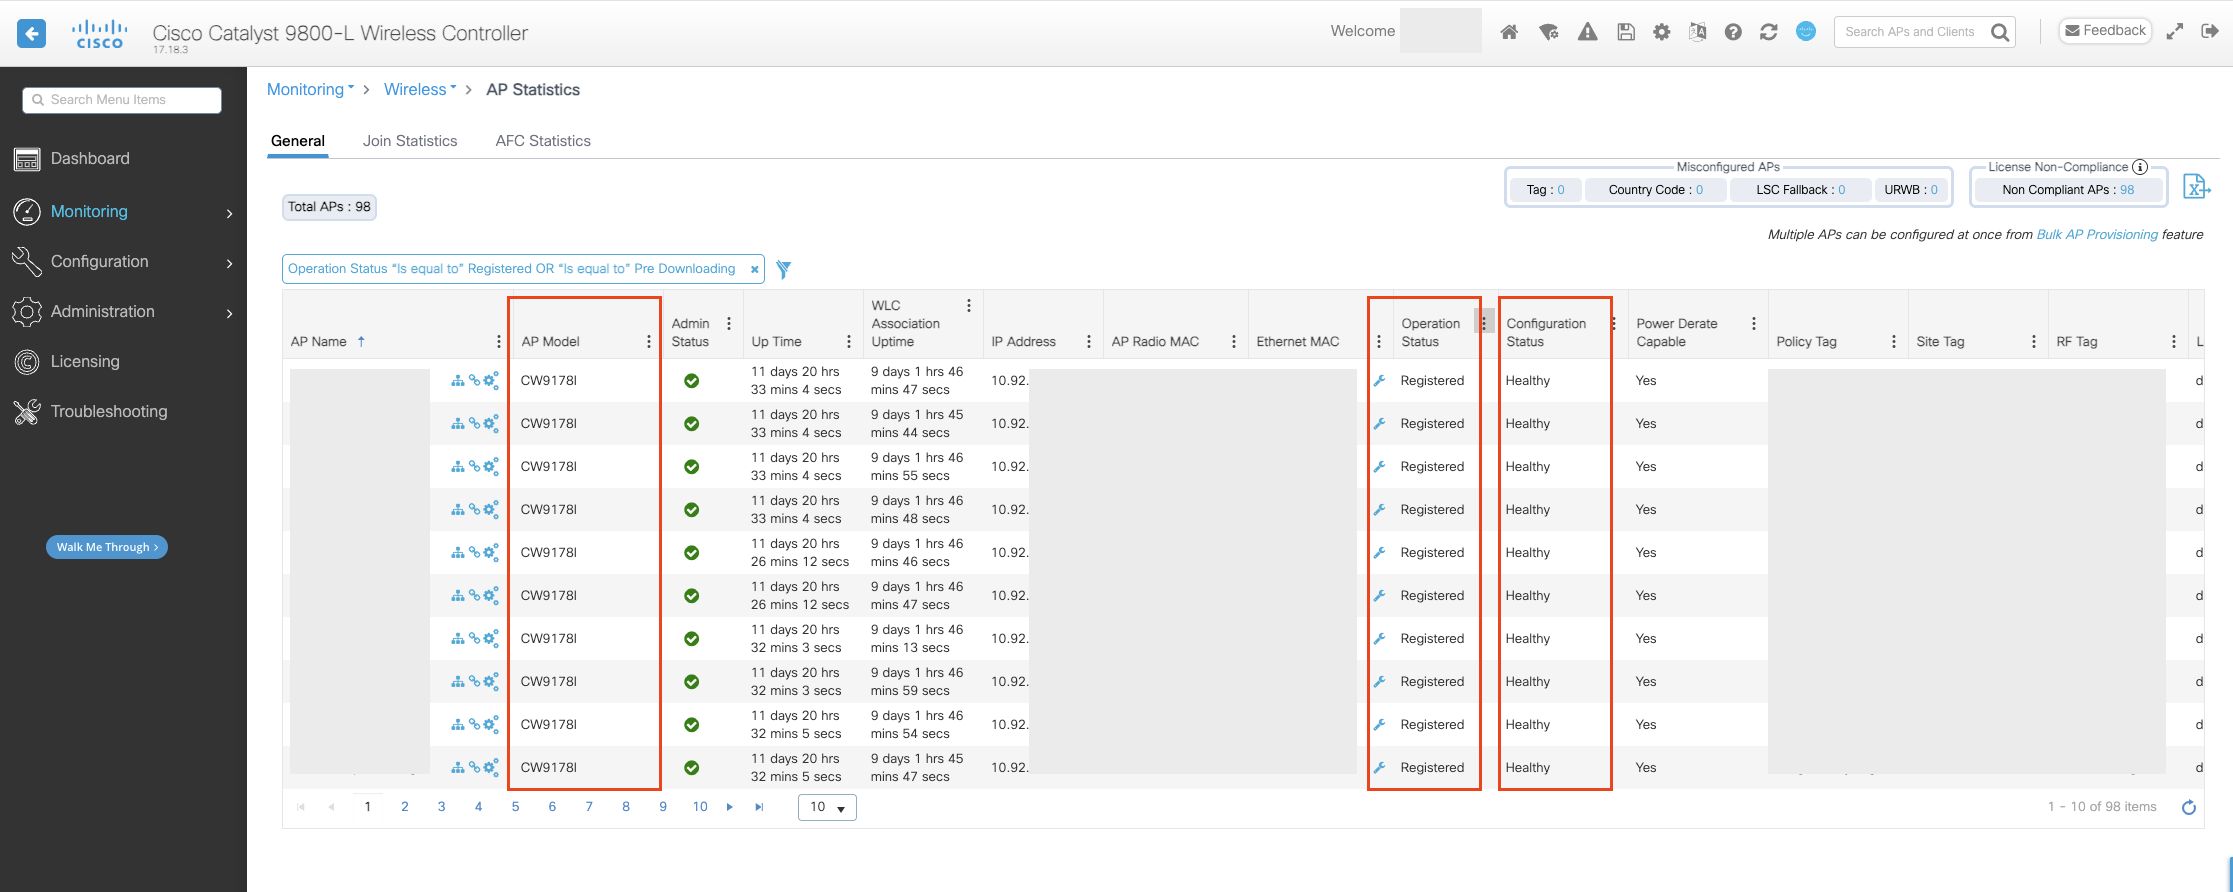Click the Feedback button
The height and width of the screenshot is (892, 2233).
[2105, 31]
